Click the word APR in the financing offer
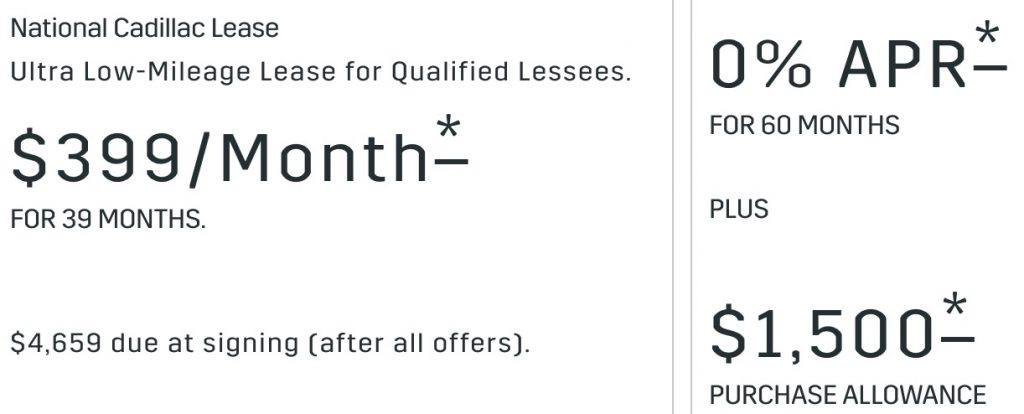 903,64
